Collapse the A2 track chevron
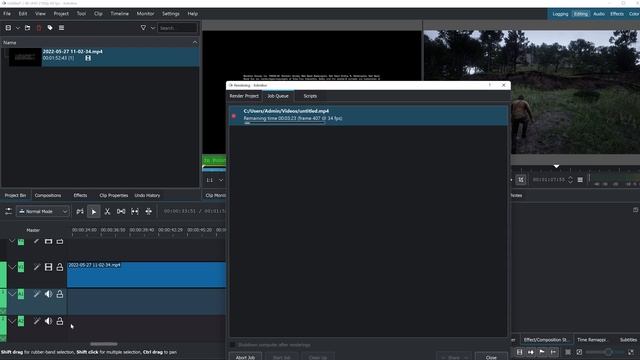Image resolution: width=640 pixels, height=360 pixels. pyautogui.click(x=12, y=321)
